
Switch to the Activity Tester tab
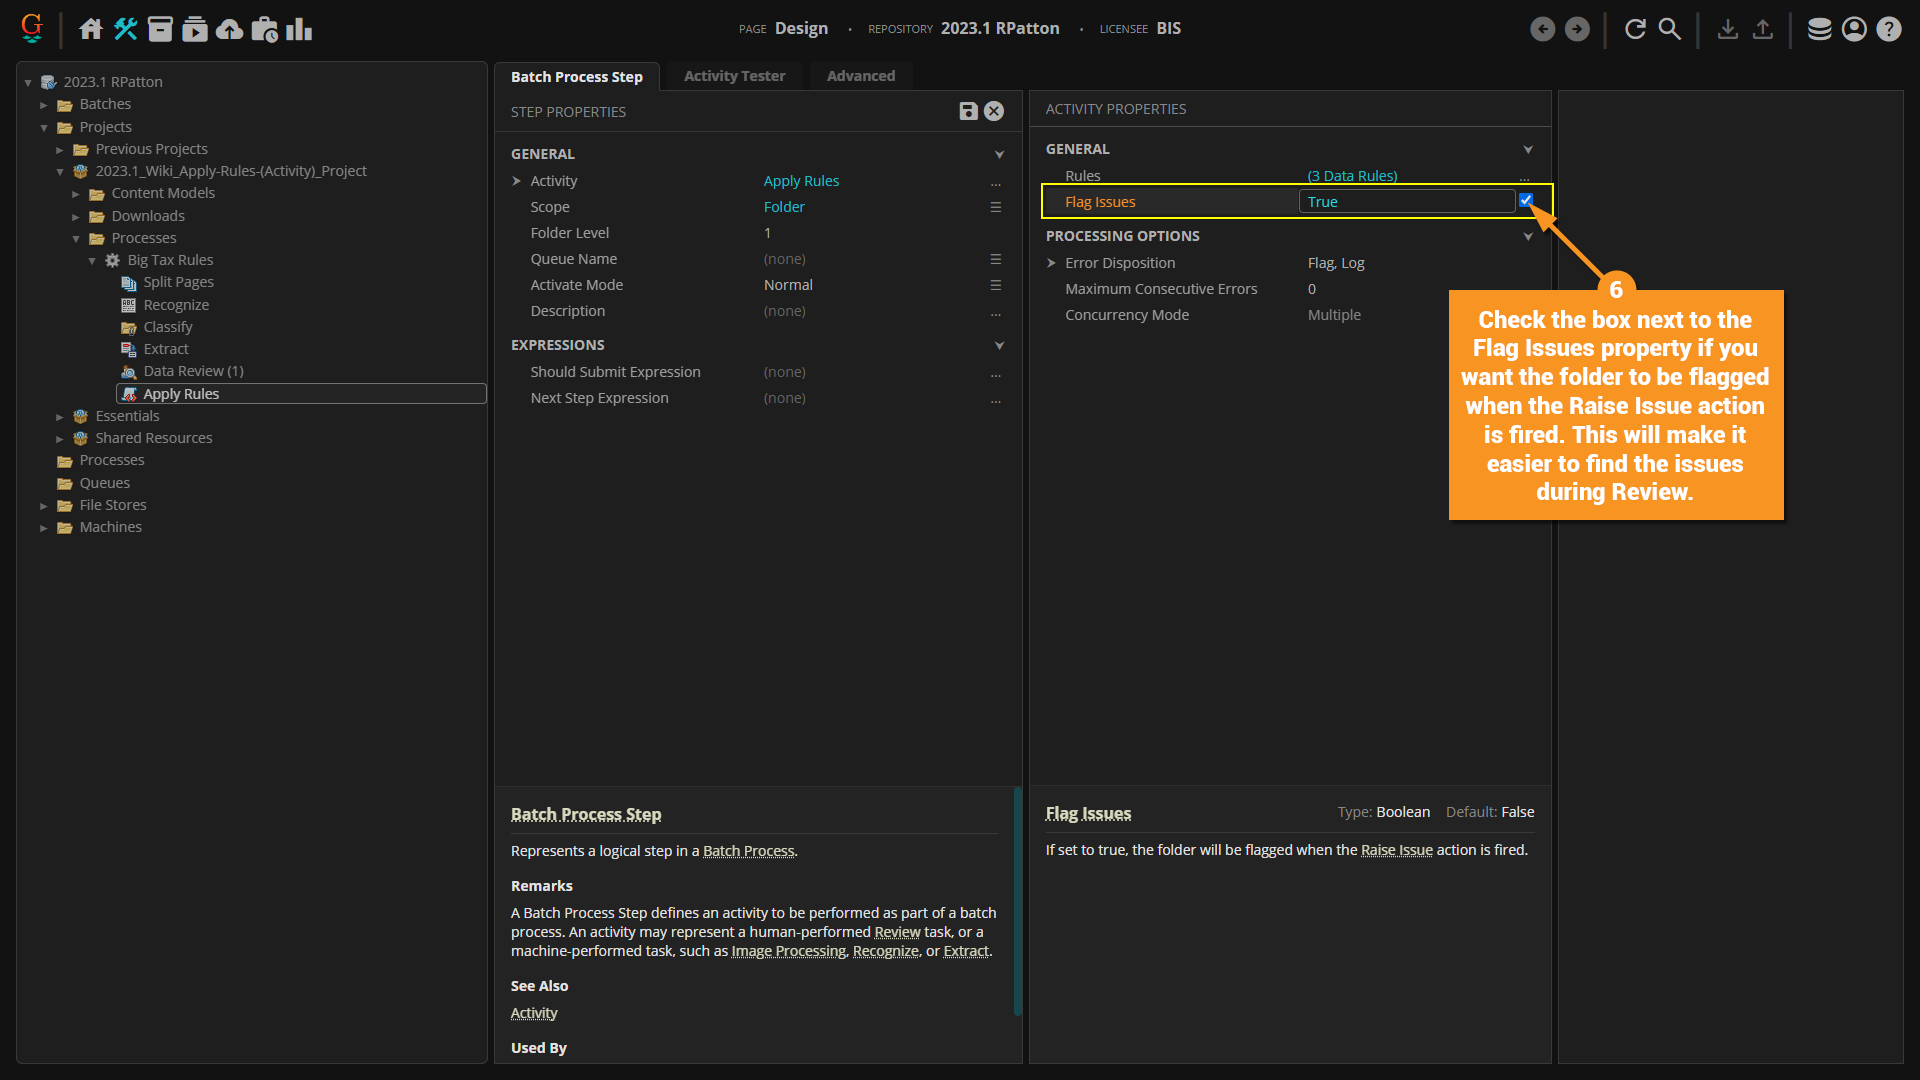click(x=734, y=76)
